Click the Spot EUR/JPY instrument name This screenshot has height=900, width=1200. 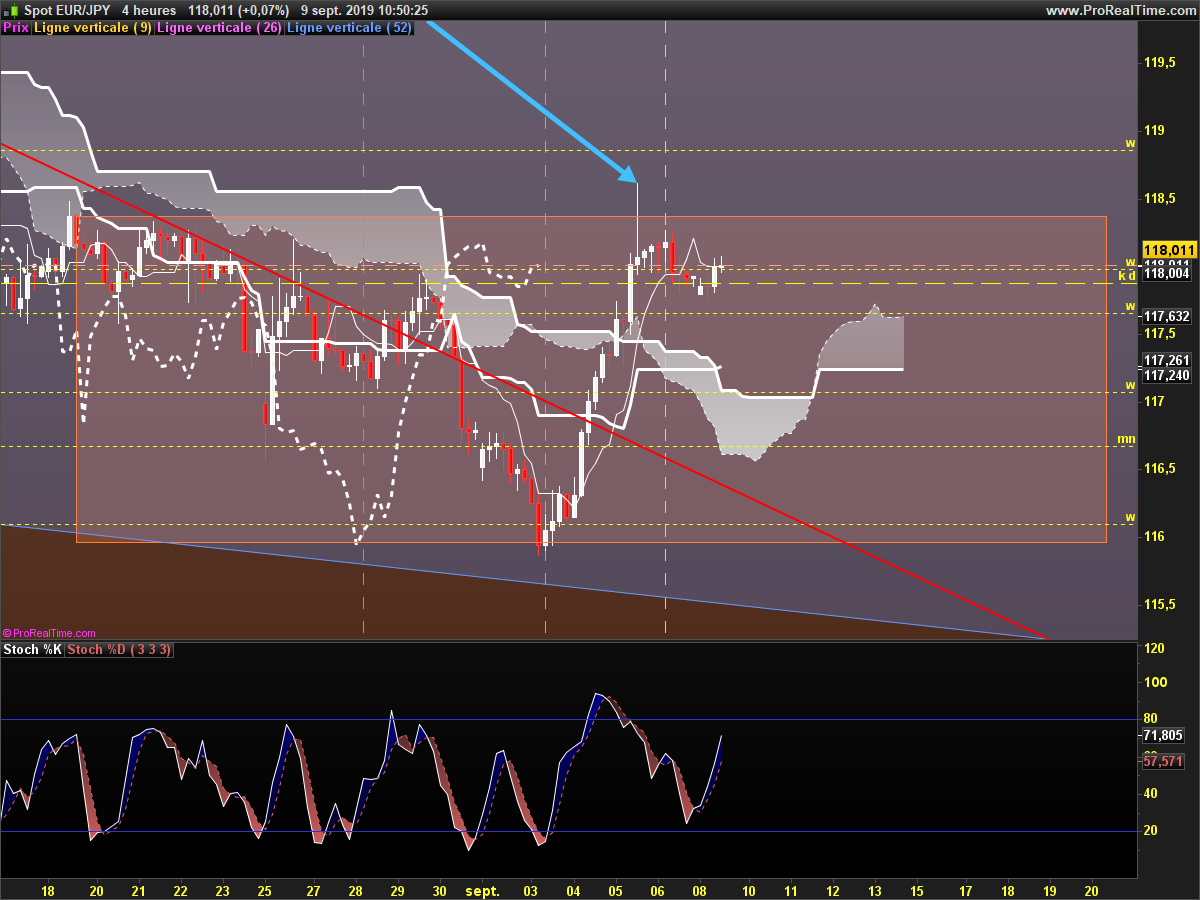coord(68,10)
